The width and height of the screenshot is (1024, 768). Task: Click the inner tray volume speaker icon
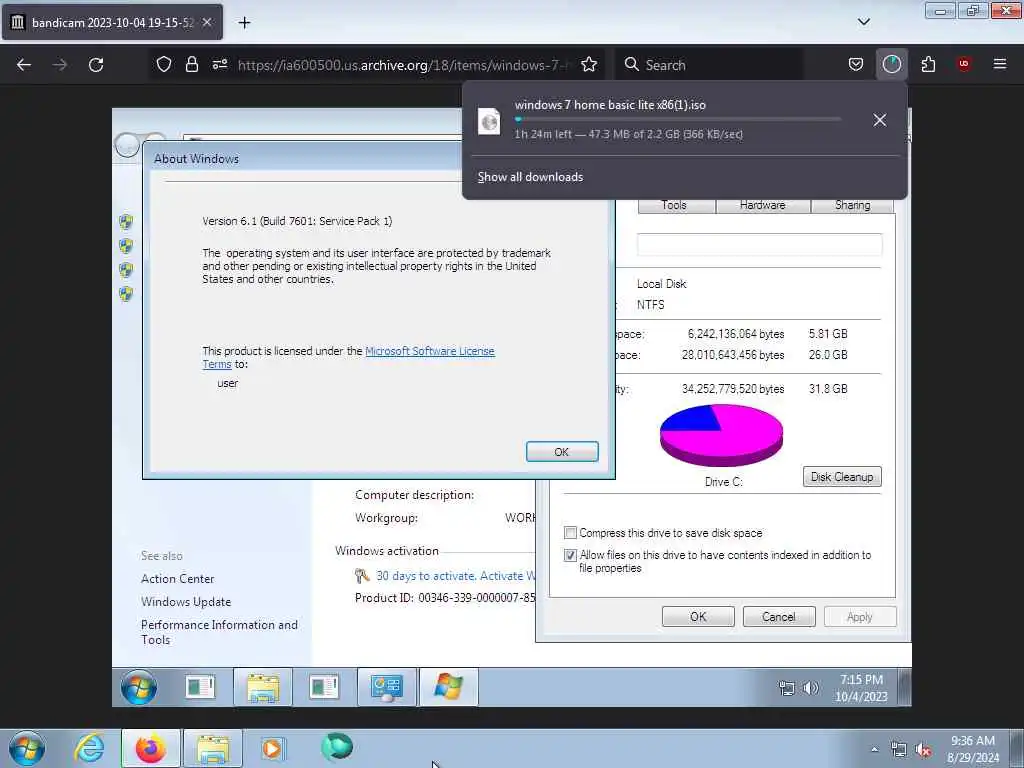(810, 688)
